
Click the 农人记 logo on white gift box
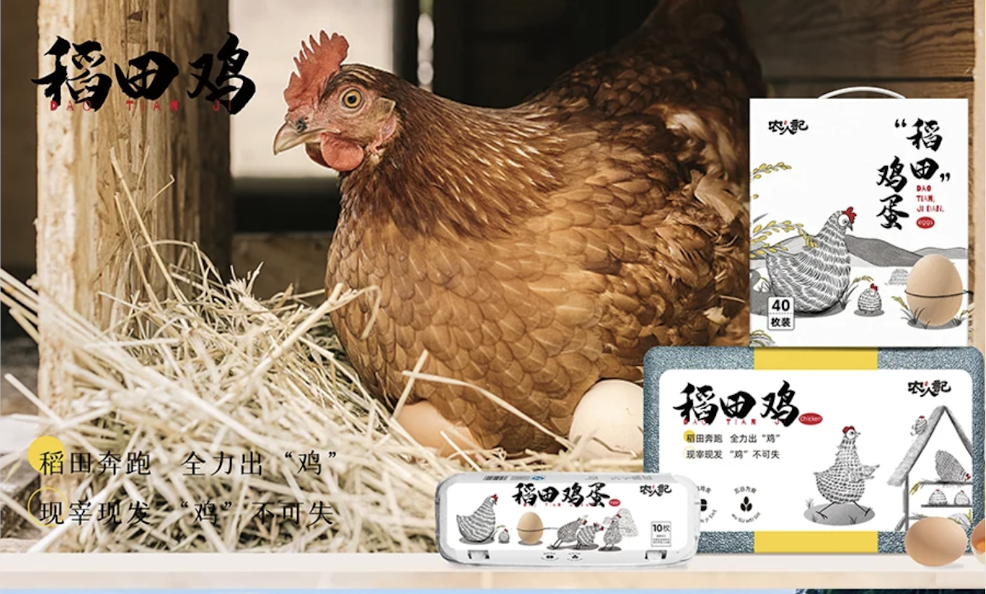tap(787, 126)
